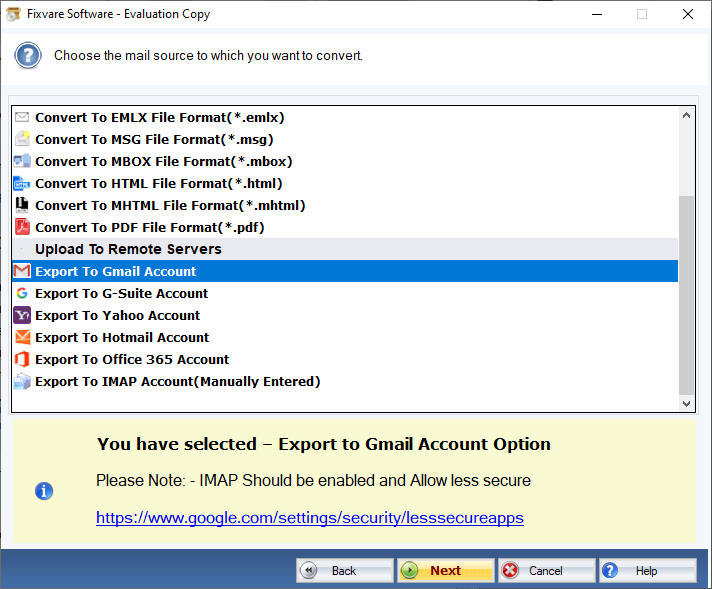This screenshot has width=712, height=589.
Task: Click the list scrollbar up arrow
Action: pyautogui.click(x=686, y=116)
